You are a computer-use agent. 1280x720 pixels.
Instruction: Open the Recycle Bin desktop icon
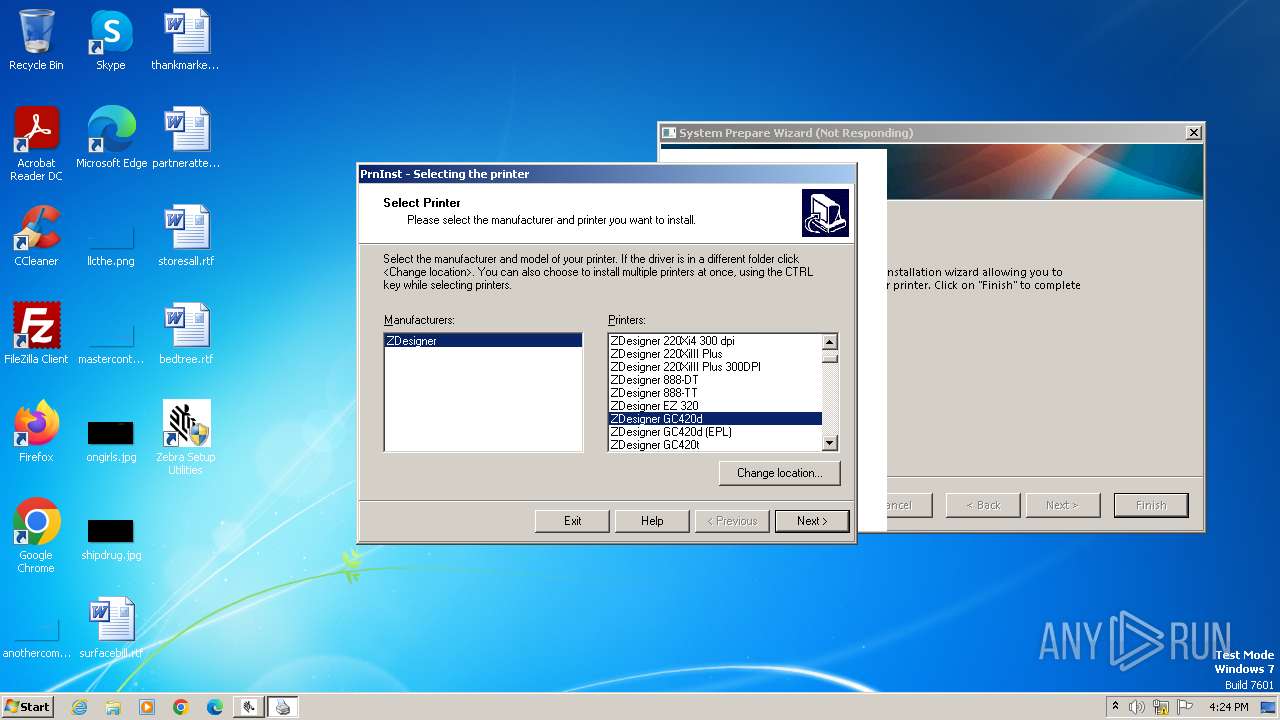tap(36, 40)
